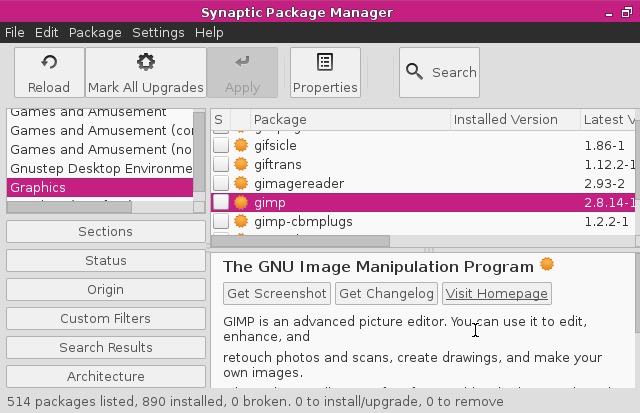Click the Search magnifier icon
Image resolution: width=640 pixels, height=413 pixels.
point(415,72)
